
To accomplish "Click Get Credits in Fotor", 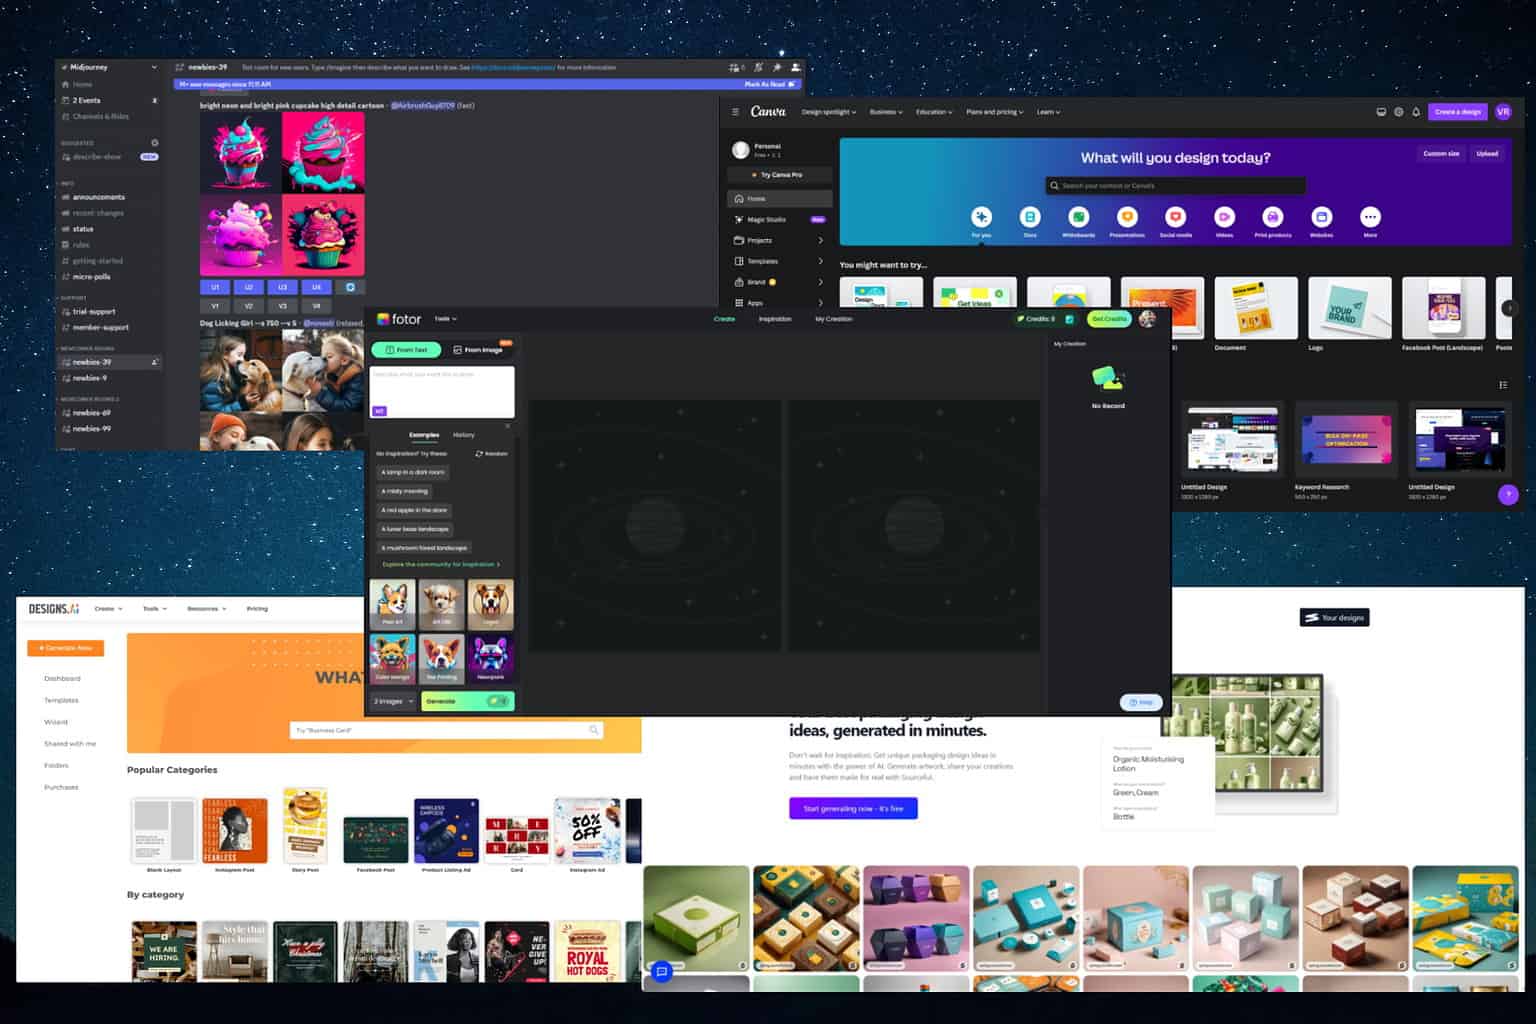I will click(1109, 319).
